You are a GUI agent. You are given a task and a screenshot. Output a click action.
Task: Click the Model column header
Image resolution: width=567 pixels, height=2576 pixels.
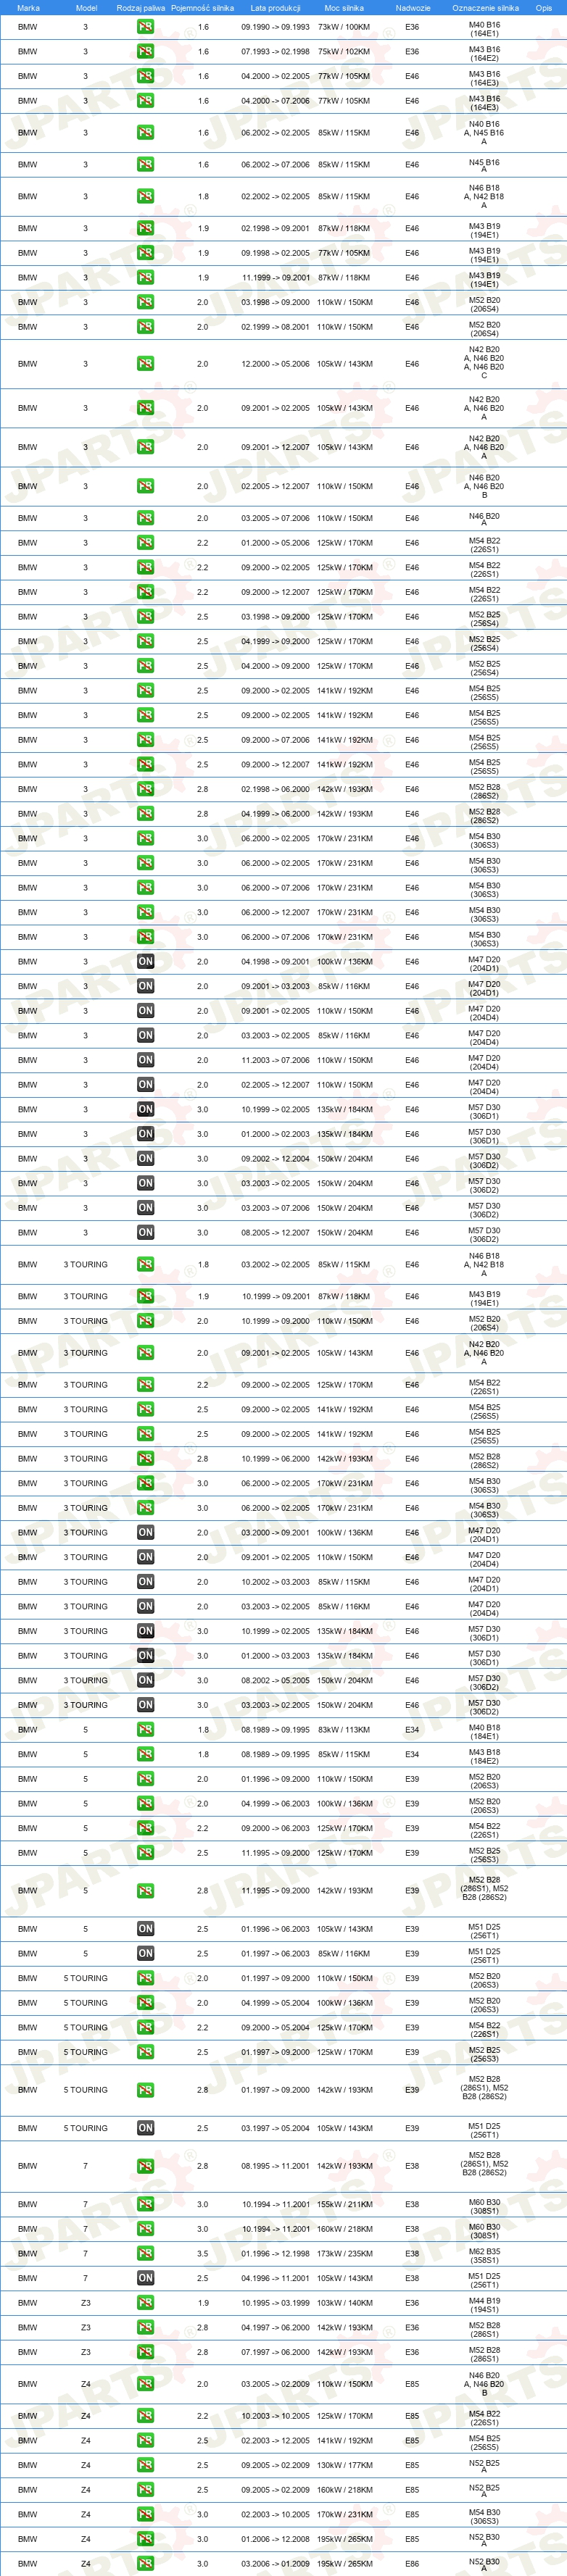click(x=87, y=8)
